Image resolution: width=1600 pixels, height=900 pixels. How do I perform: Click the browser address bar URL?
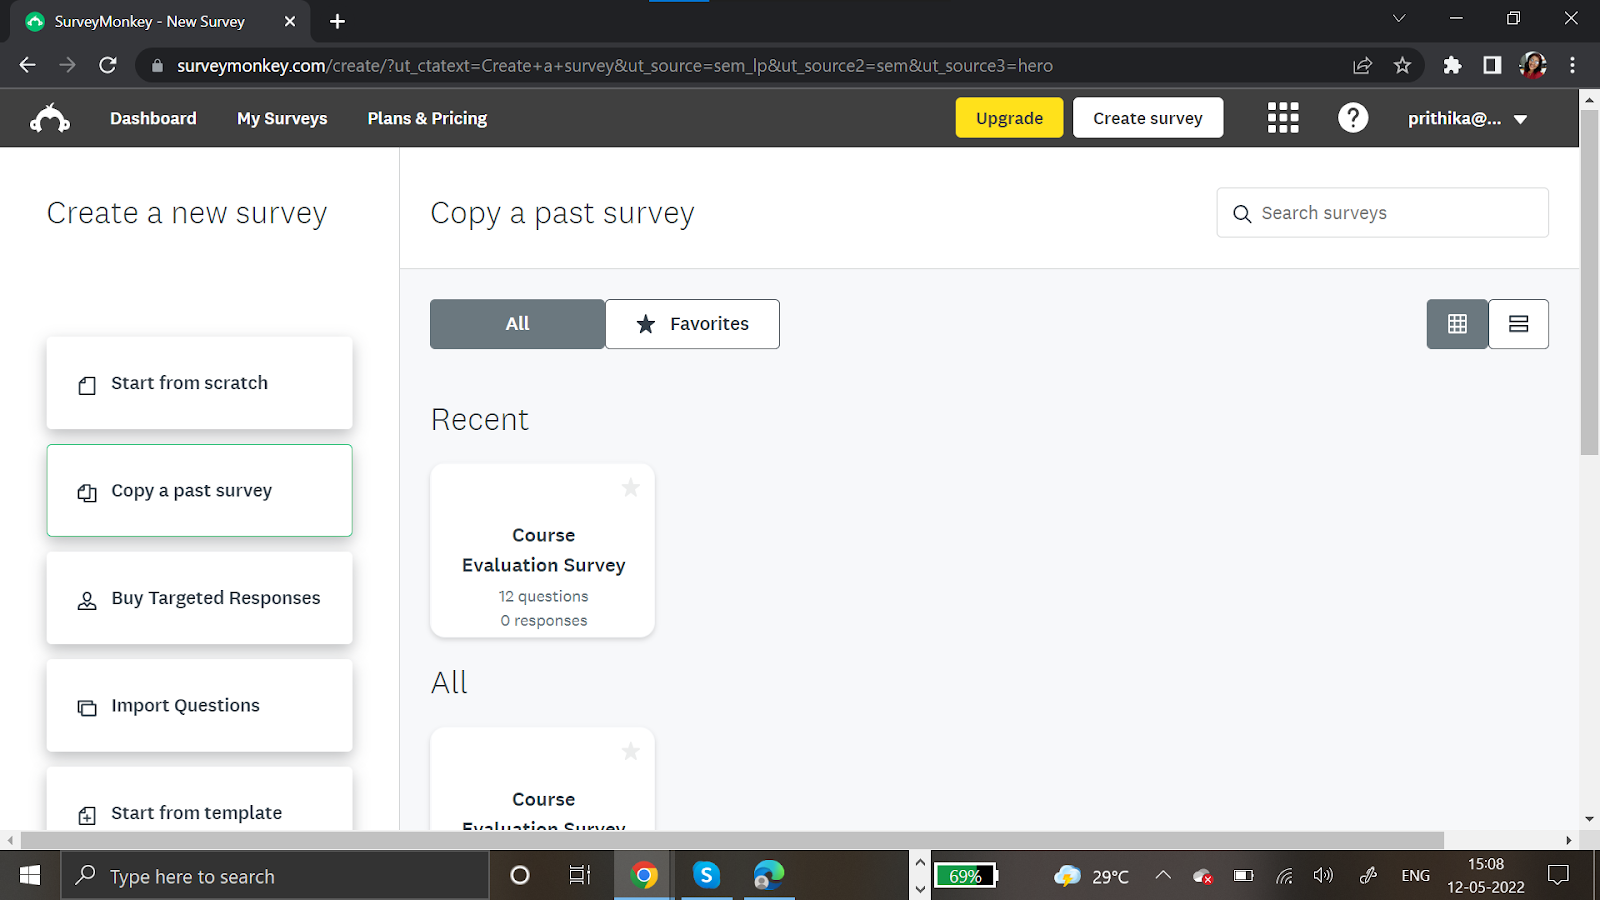615,66
